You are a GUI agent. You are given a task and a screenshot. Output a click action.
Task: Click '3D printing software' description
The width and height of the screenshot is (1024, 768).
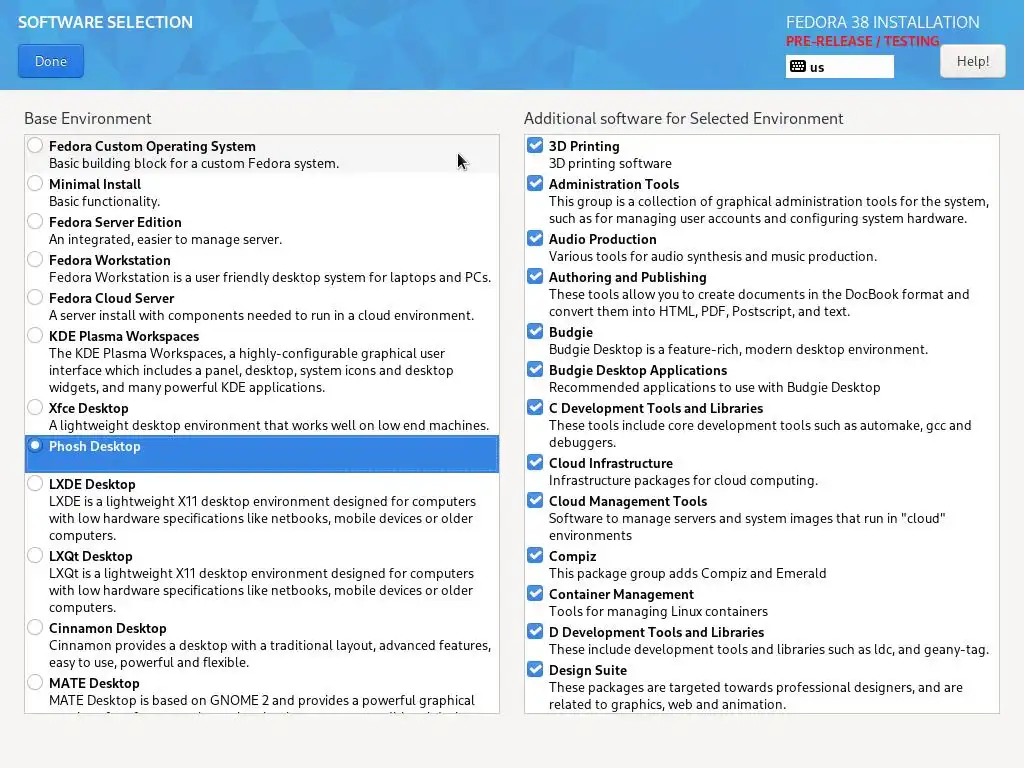pos(610,163)
